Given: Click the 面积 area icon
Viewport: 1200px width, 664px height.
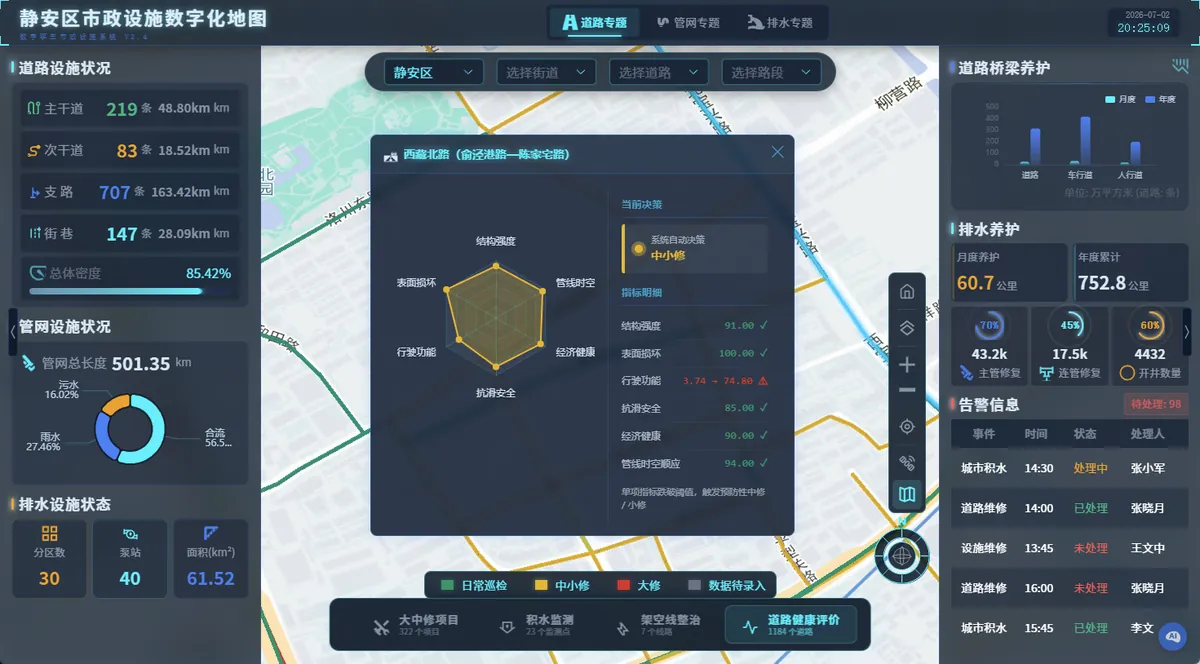Looking at the screenshot, I should pyautogui.click(x=210, y=534).
